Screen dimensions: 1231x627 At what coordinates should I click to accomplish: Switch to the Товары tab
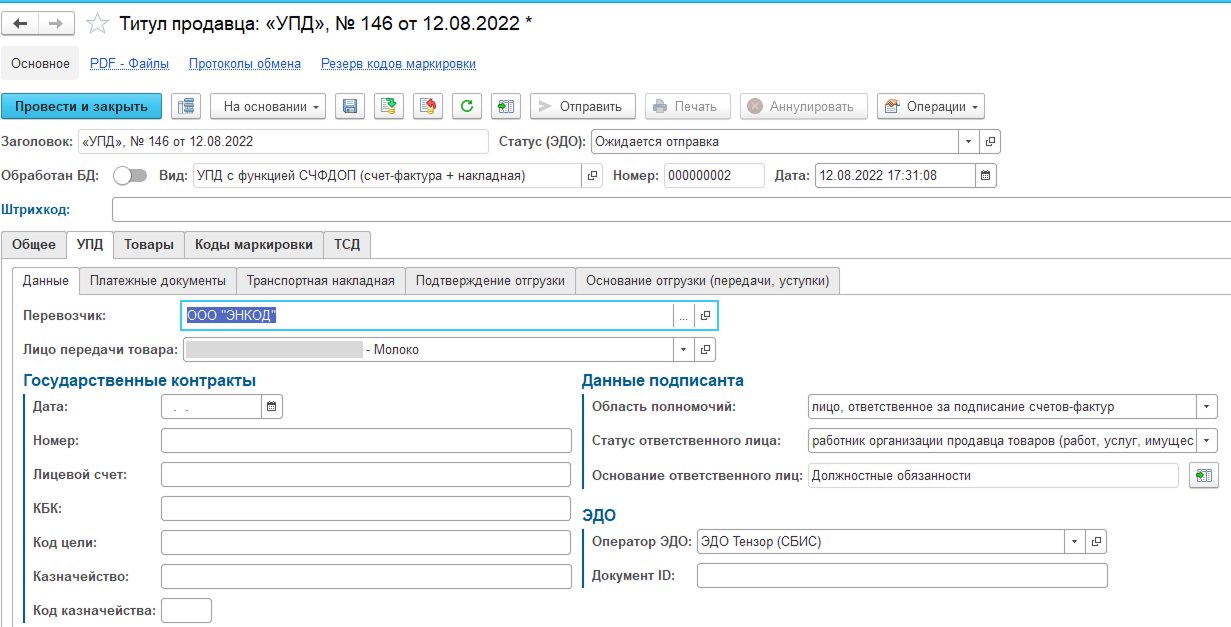(x=148, y=244)
